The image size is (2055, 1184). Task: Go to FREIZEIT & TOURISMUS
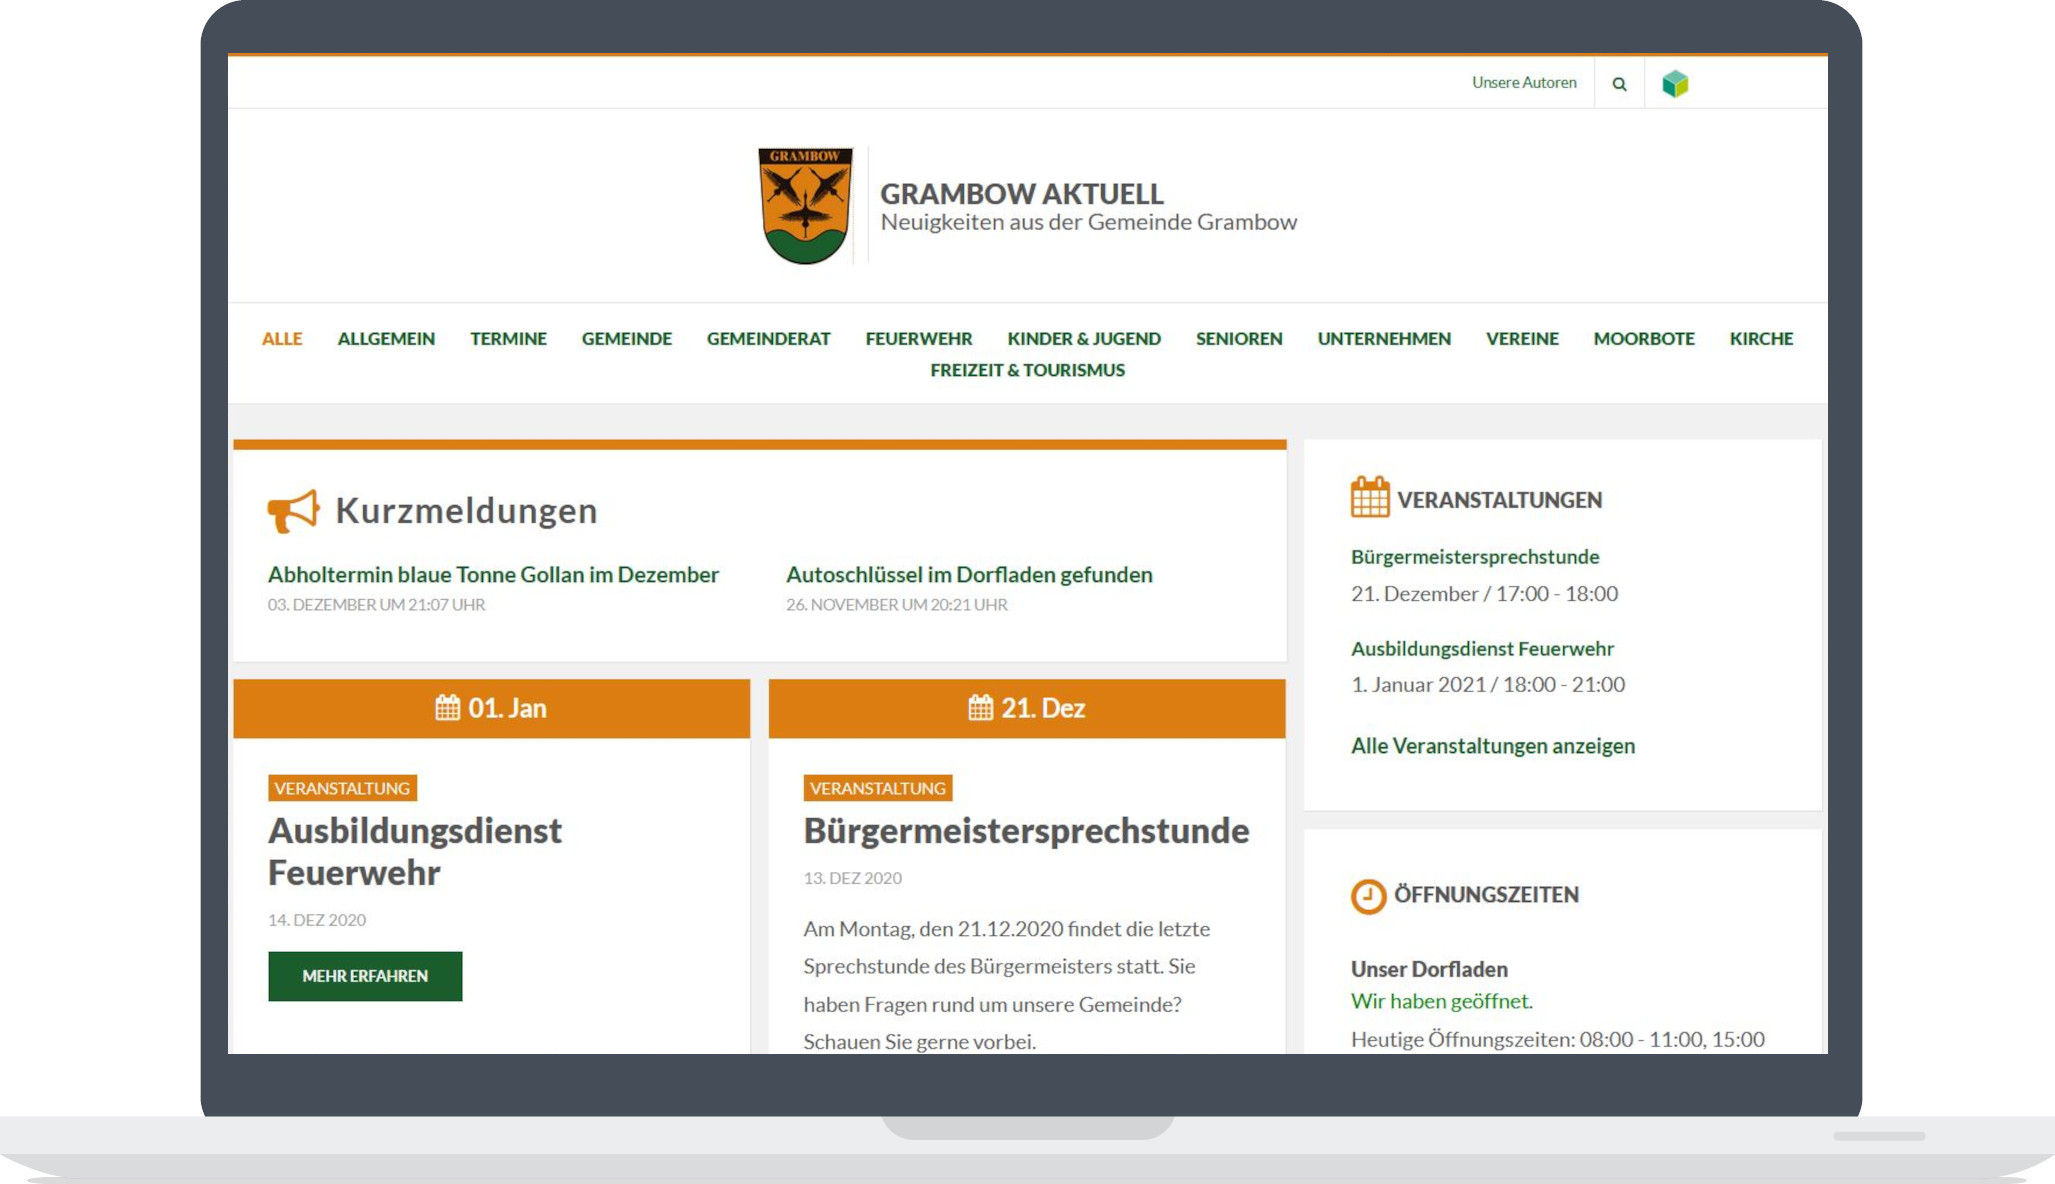[1027, 370]
